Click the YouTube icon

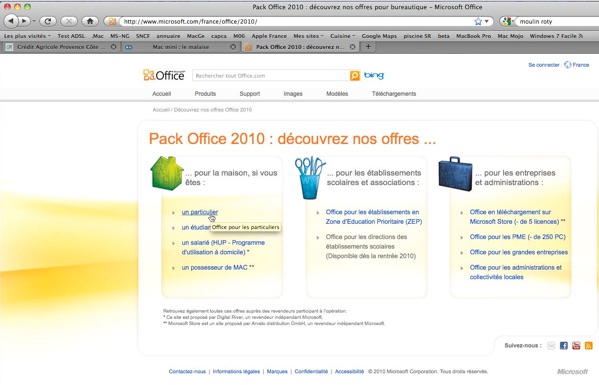576,346
